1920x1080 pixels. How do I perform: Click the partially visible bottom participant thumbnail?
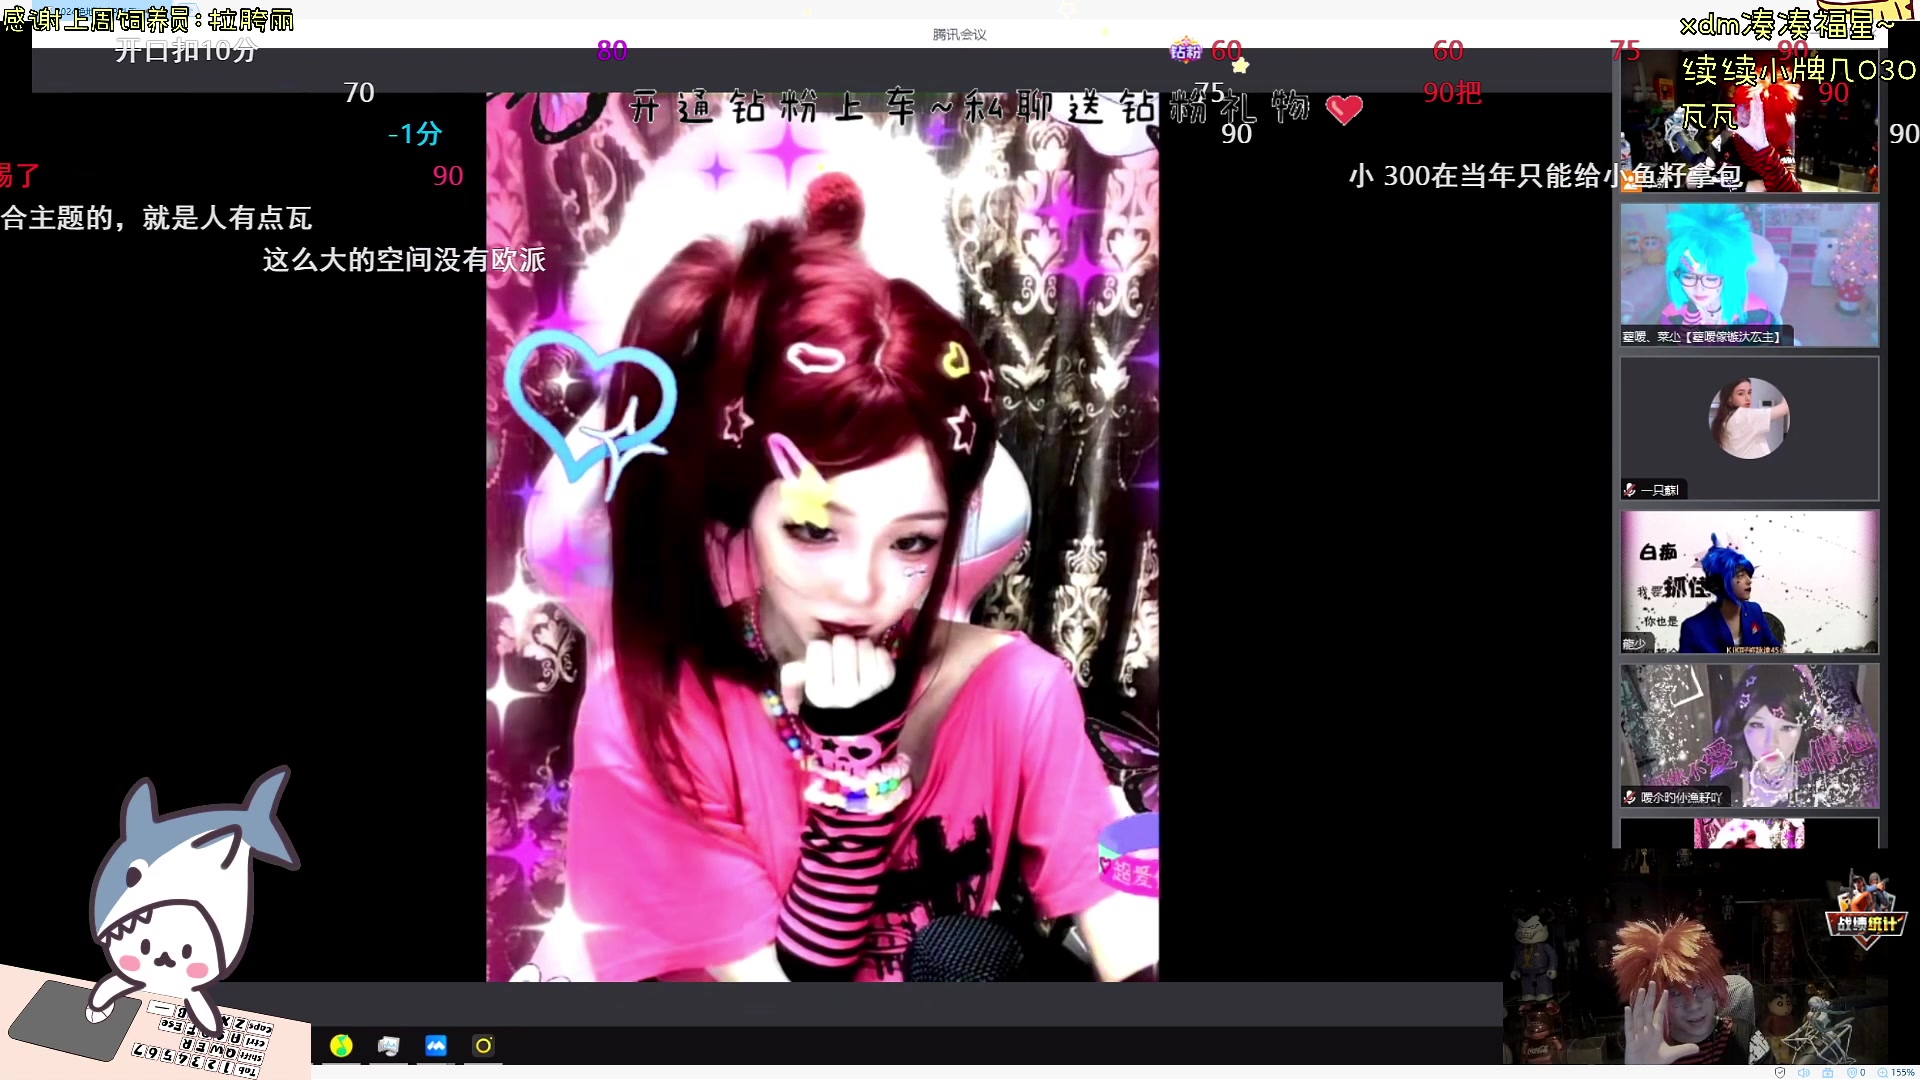(x=1749, y=833)
